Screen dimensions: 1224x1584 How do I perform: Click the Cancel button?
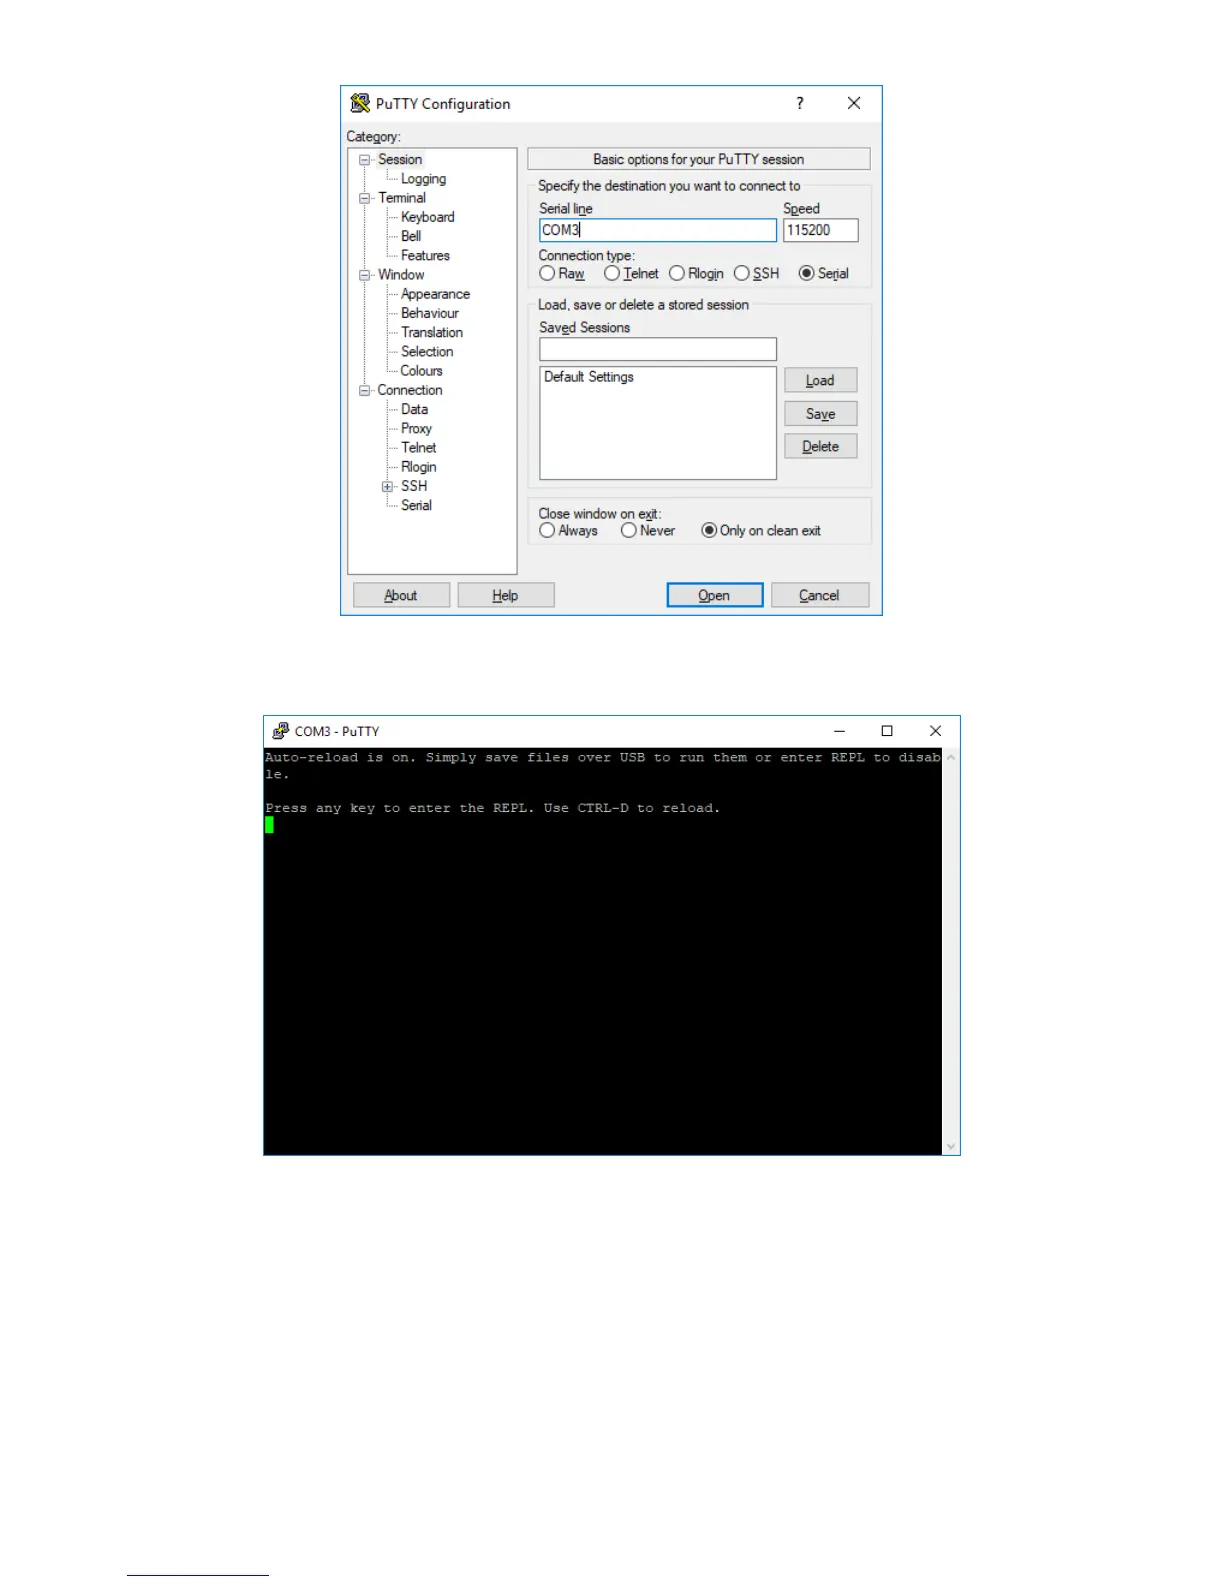coord(820,595)
